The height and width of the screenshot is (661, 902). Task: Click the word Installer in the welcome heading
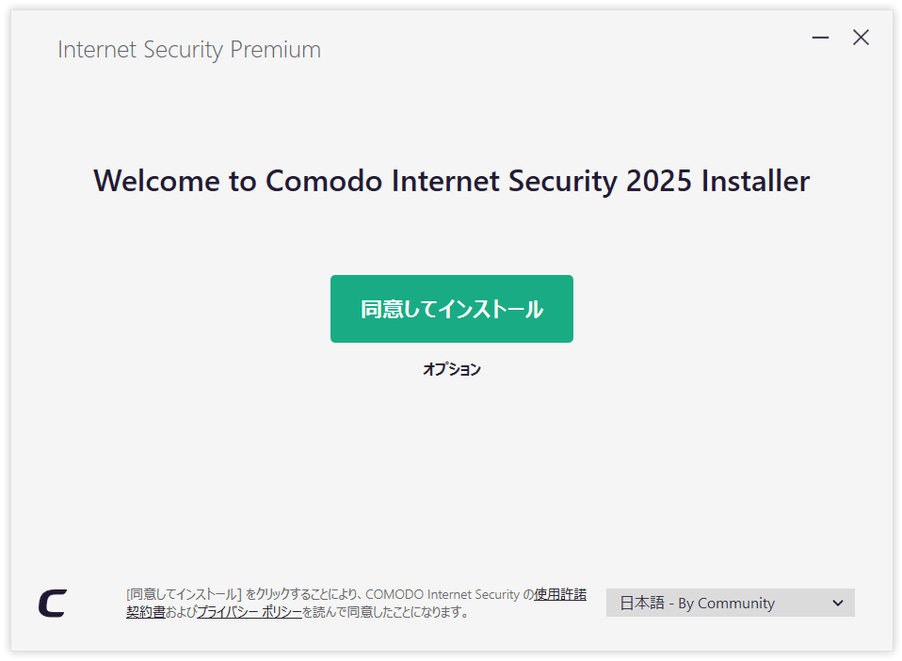755,181
